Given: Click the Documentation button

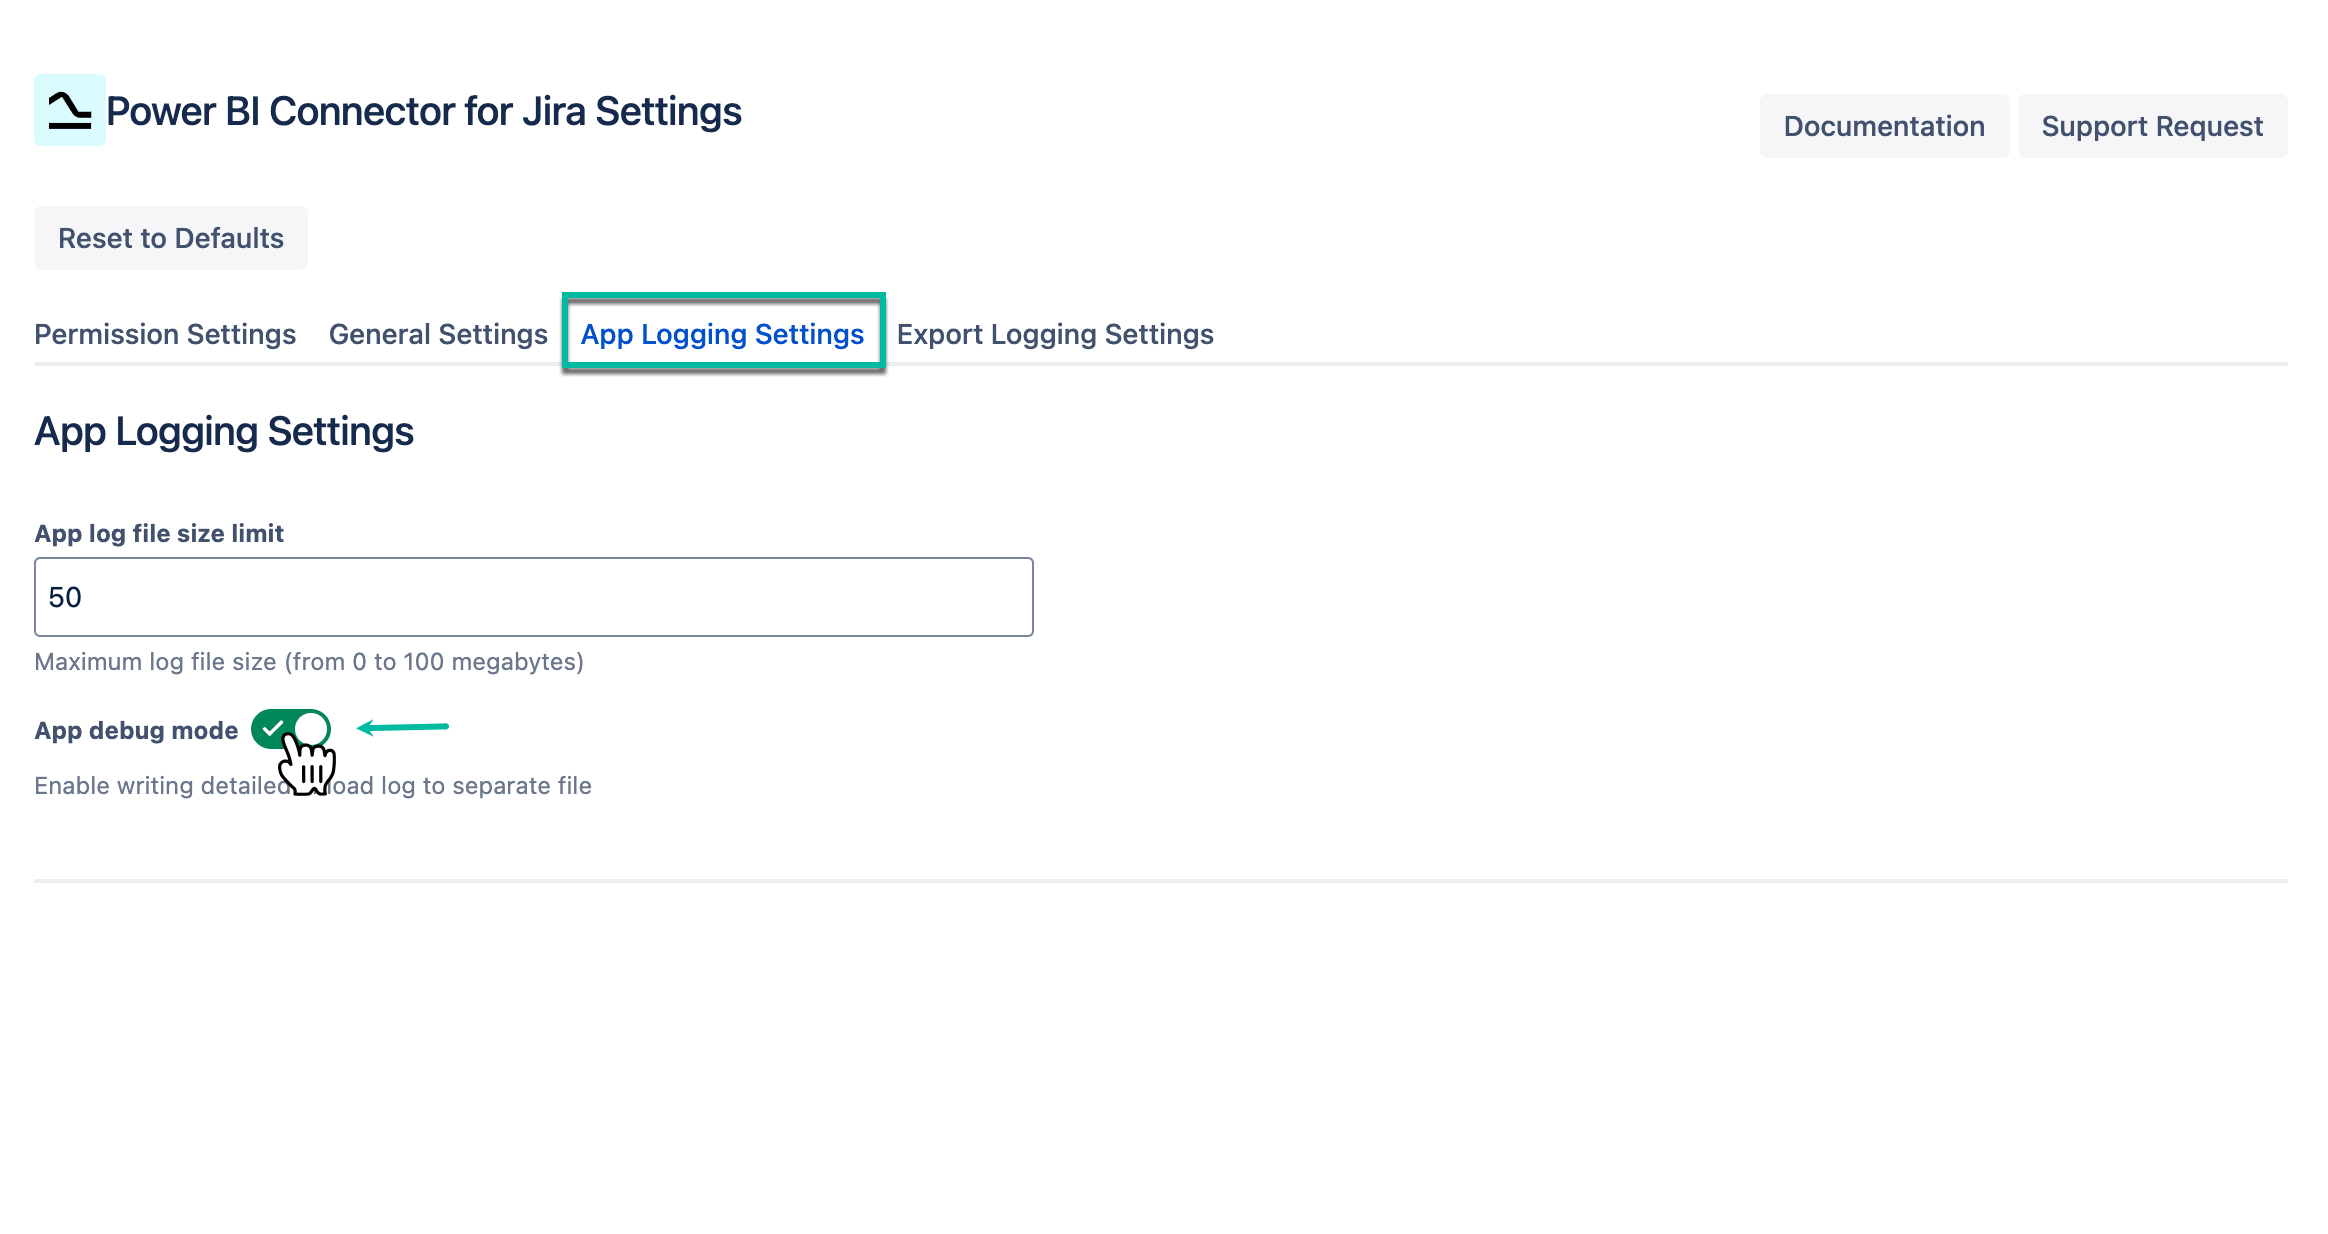Looking at the screenshot, I should click(x=1884, y=125).
